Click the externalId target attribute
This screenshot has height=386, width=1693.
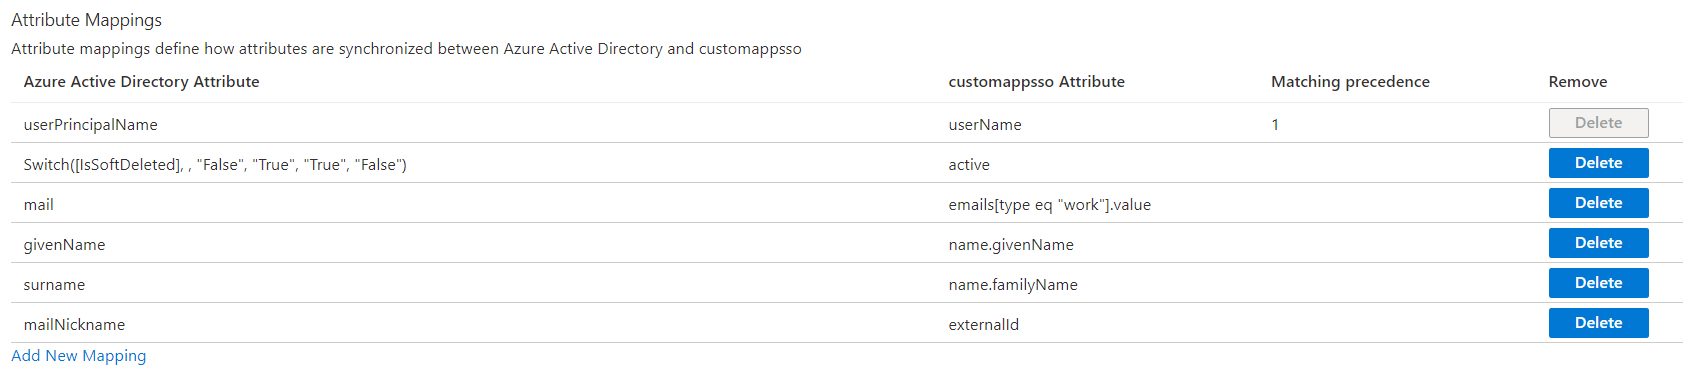click(x=984, y=325)
